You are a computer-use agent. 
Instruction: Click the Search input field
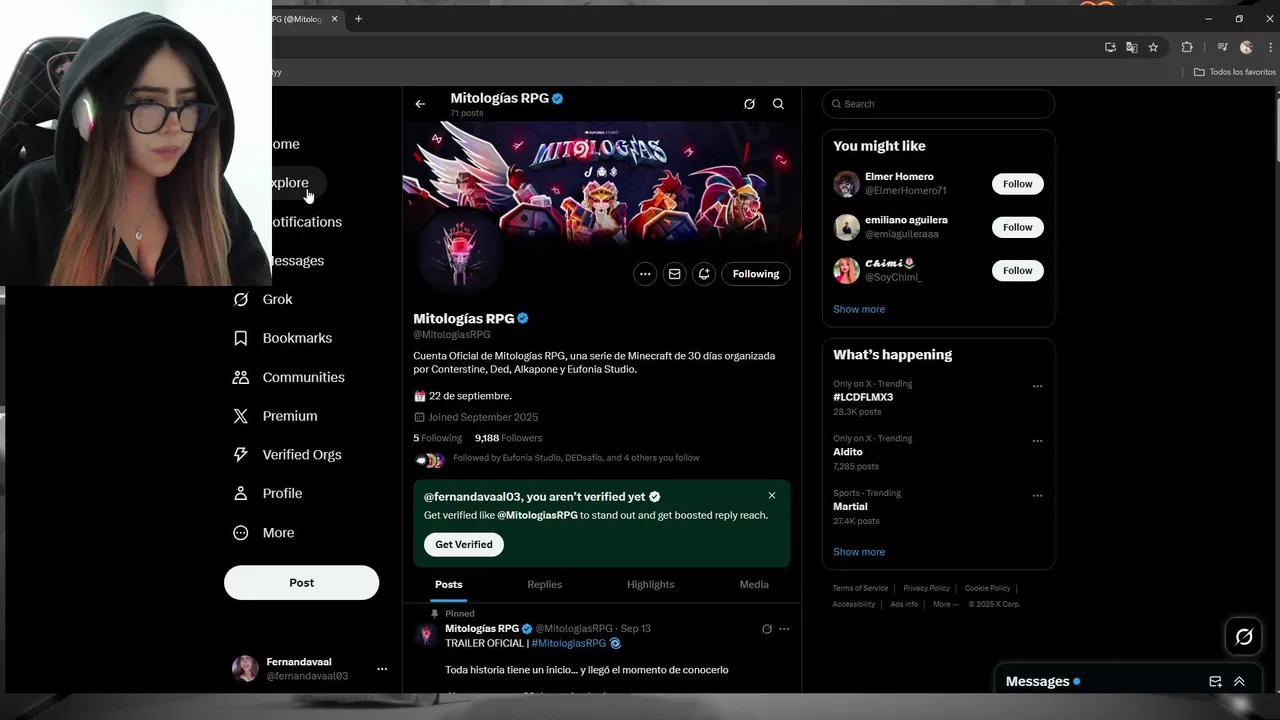[938, 104]
